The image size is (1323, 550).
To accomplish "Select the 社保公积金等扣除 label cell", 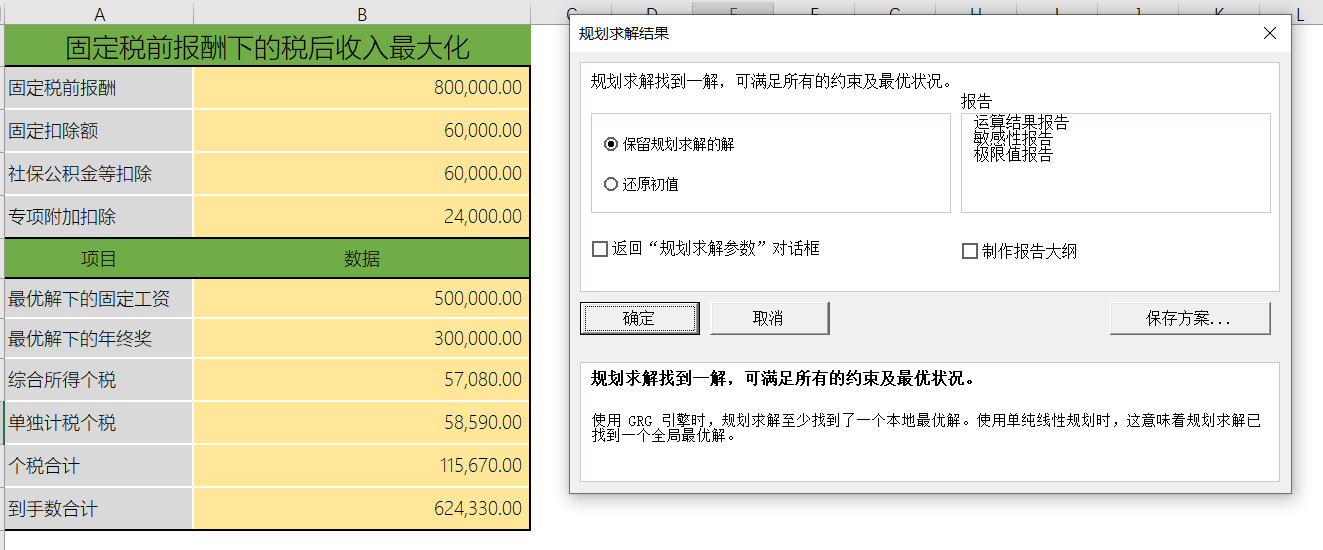I will pyautogui.click(x=99, y=174).
